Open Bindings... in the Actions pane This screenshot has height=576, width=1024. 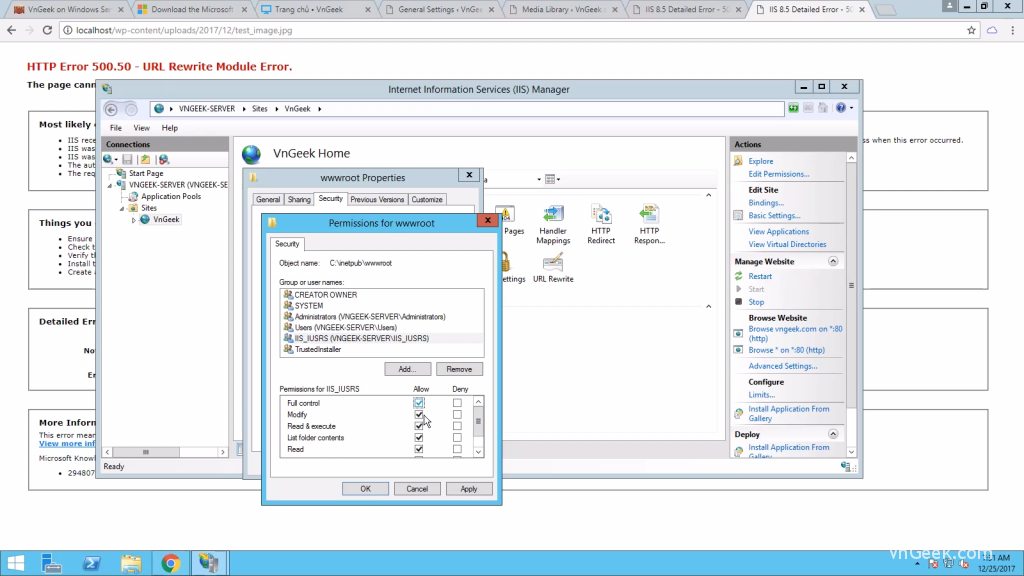[766, 203]
